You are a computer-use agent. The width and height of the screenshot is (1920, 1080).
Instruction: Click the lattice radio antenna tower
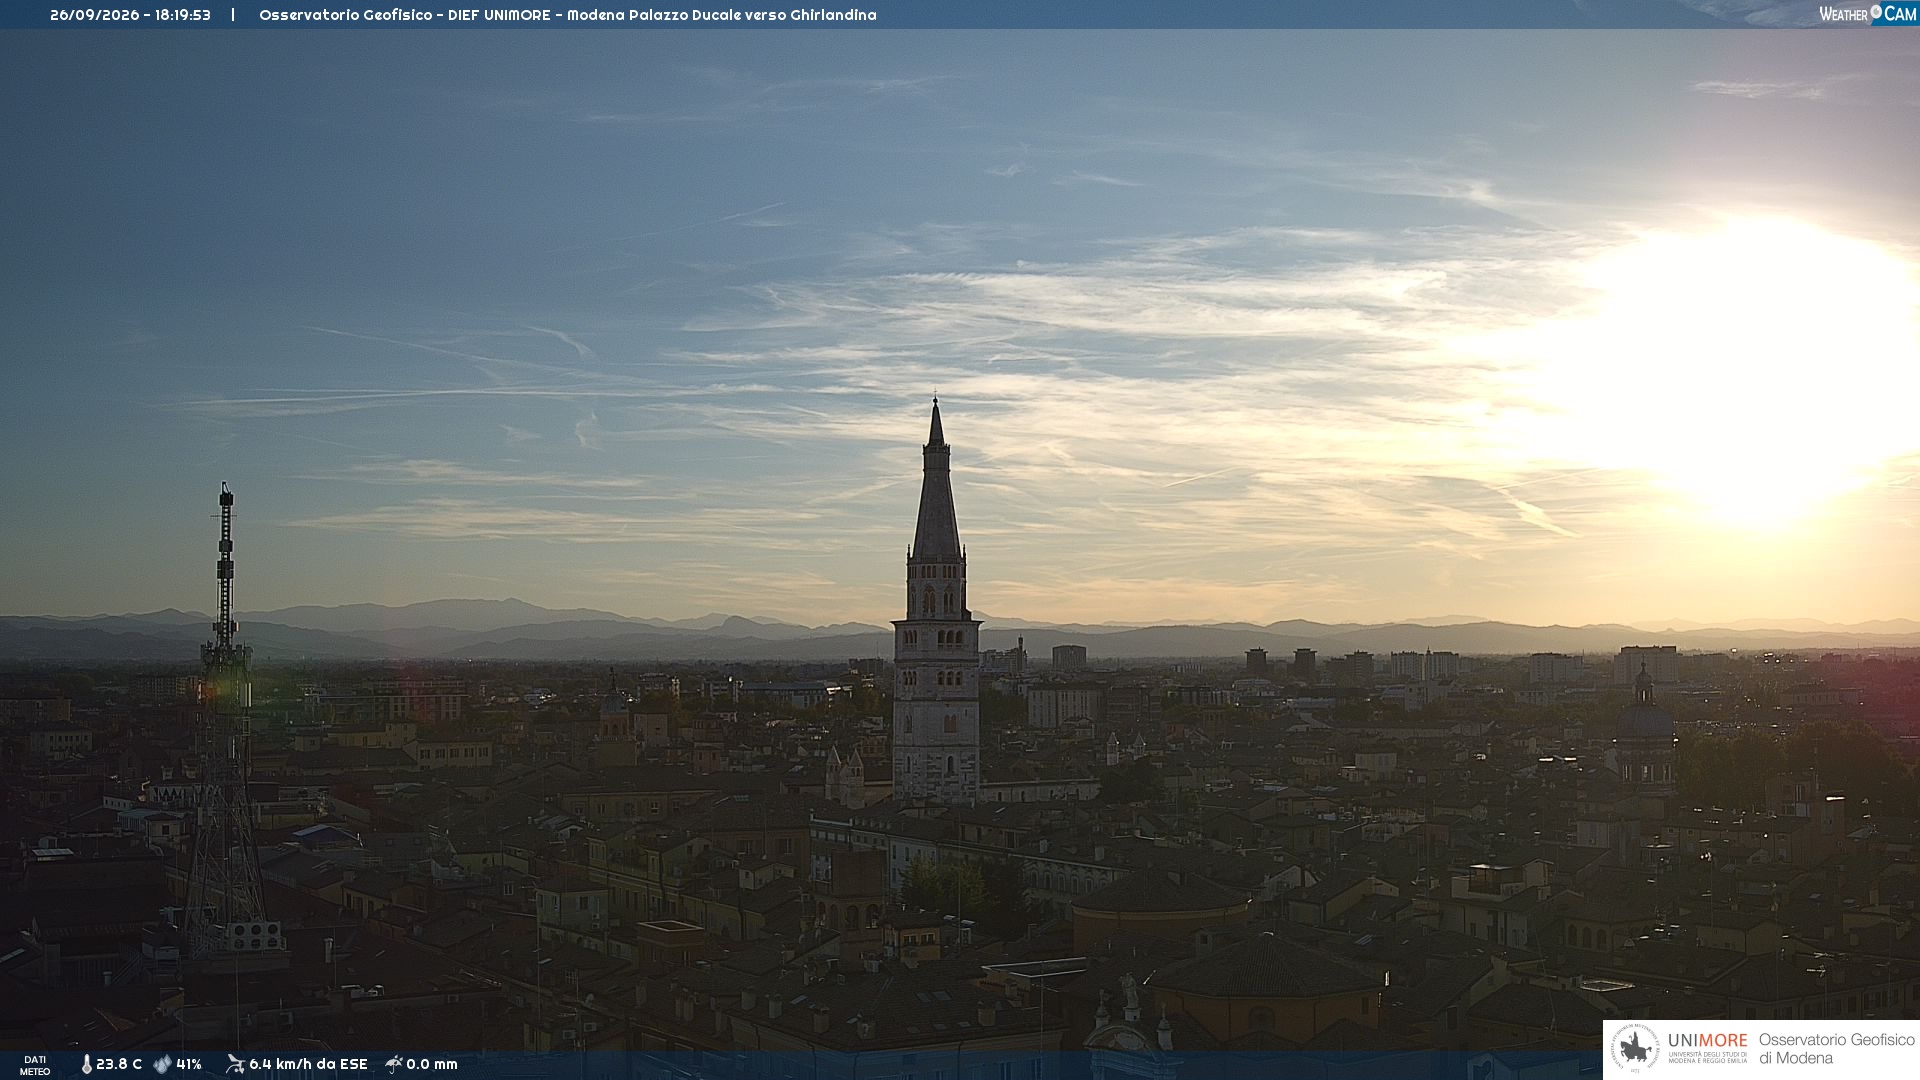click(226, 720)
